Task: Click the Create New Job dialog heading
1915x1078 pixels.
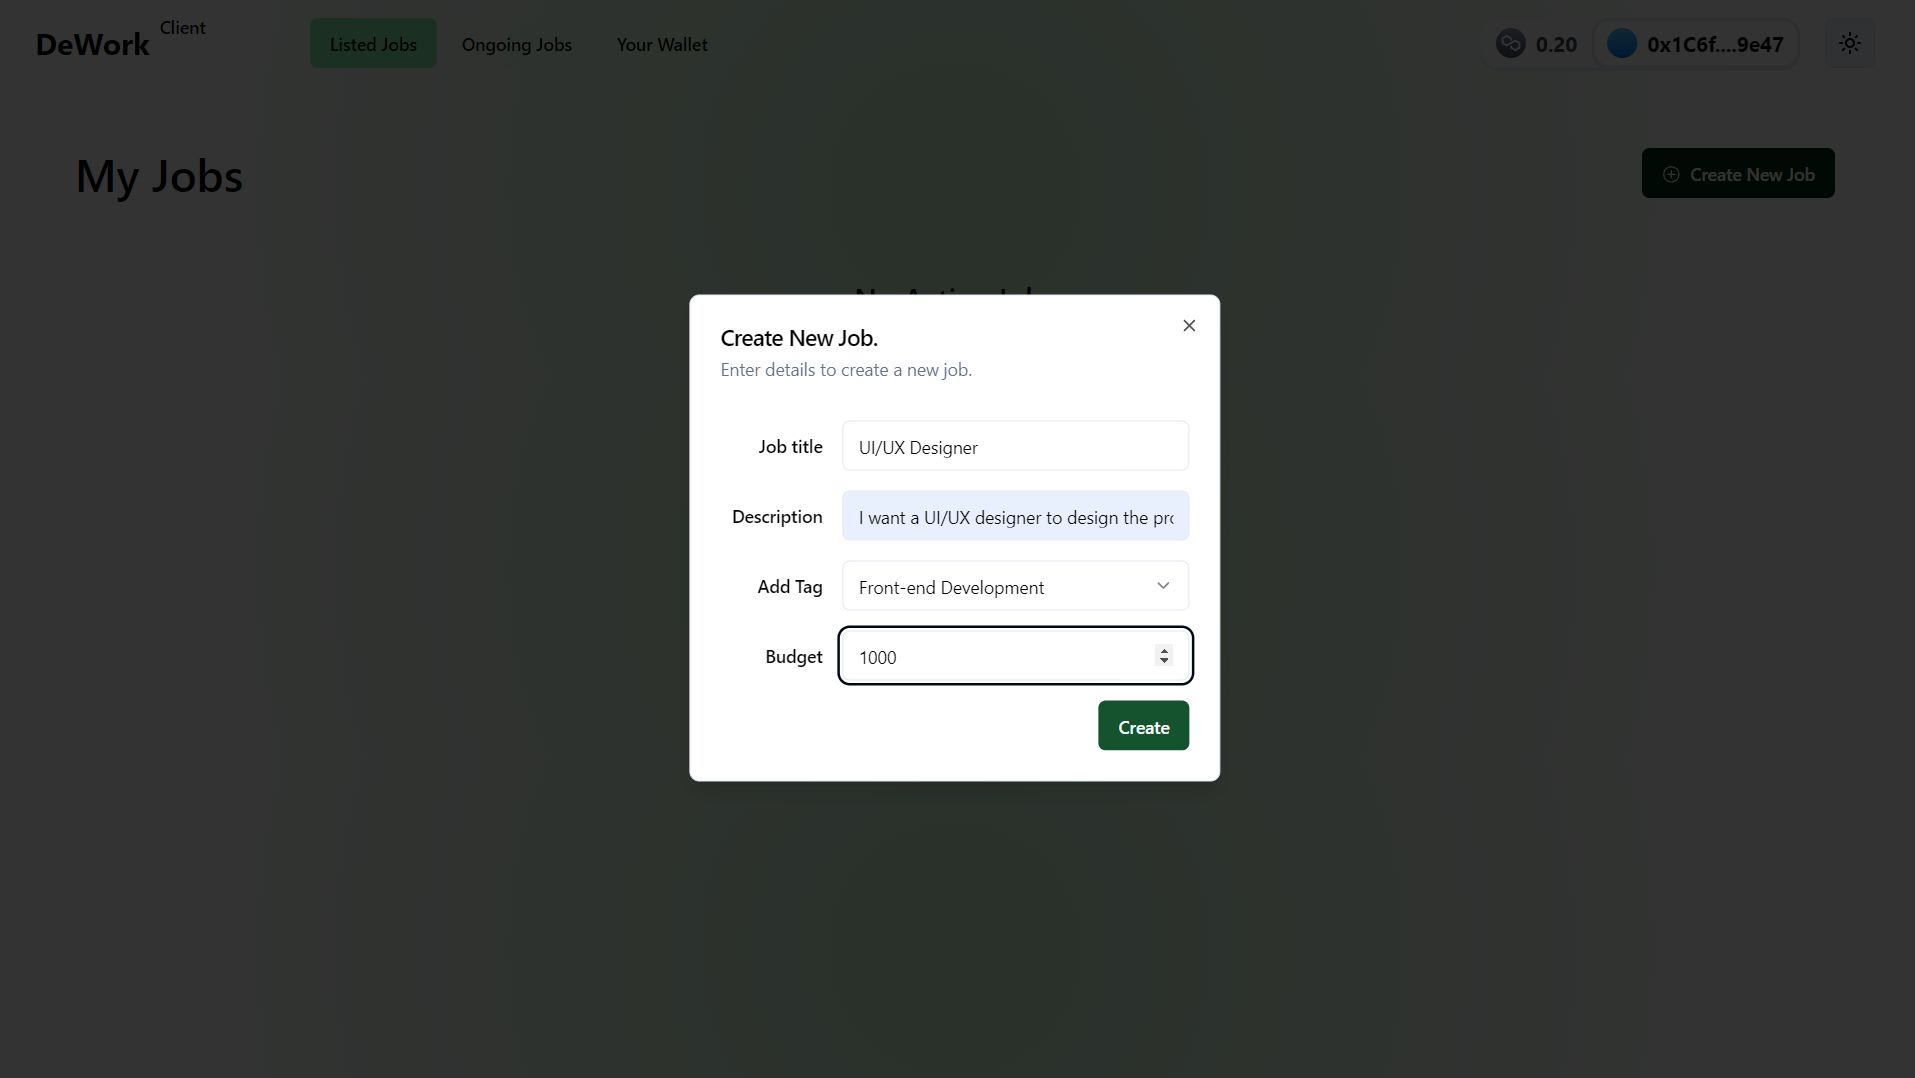Action: (x=799, y=338)
